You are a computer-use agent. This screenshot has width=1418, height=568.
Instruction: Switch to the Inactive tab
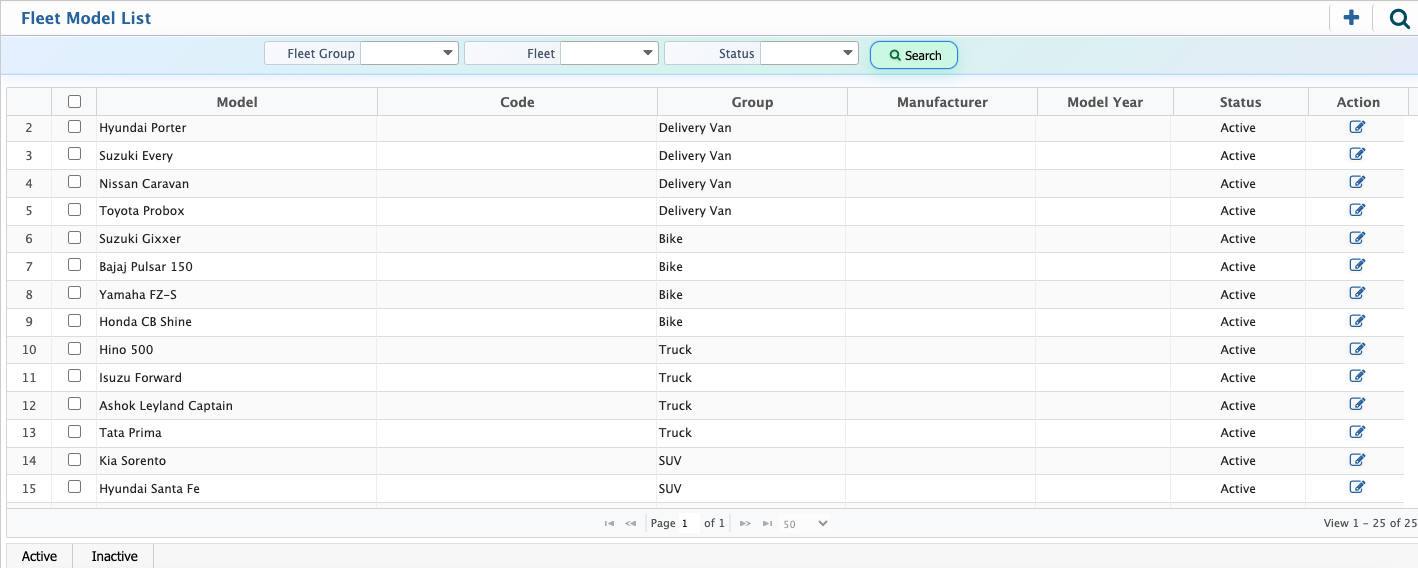tap(115, 556)
